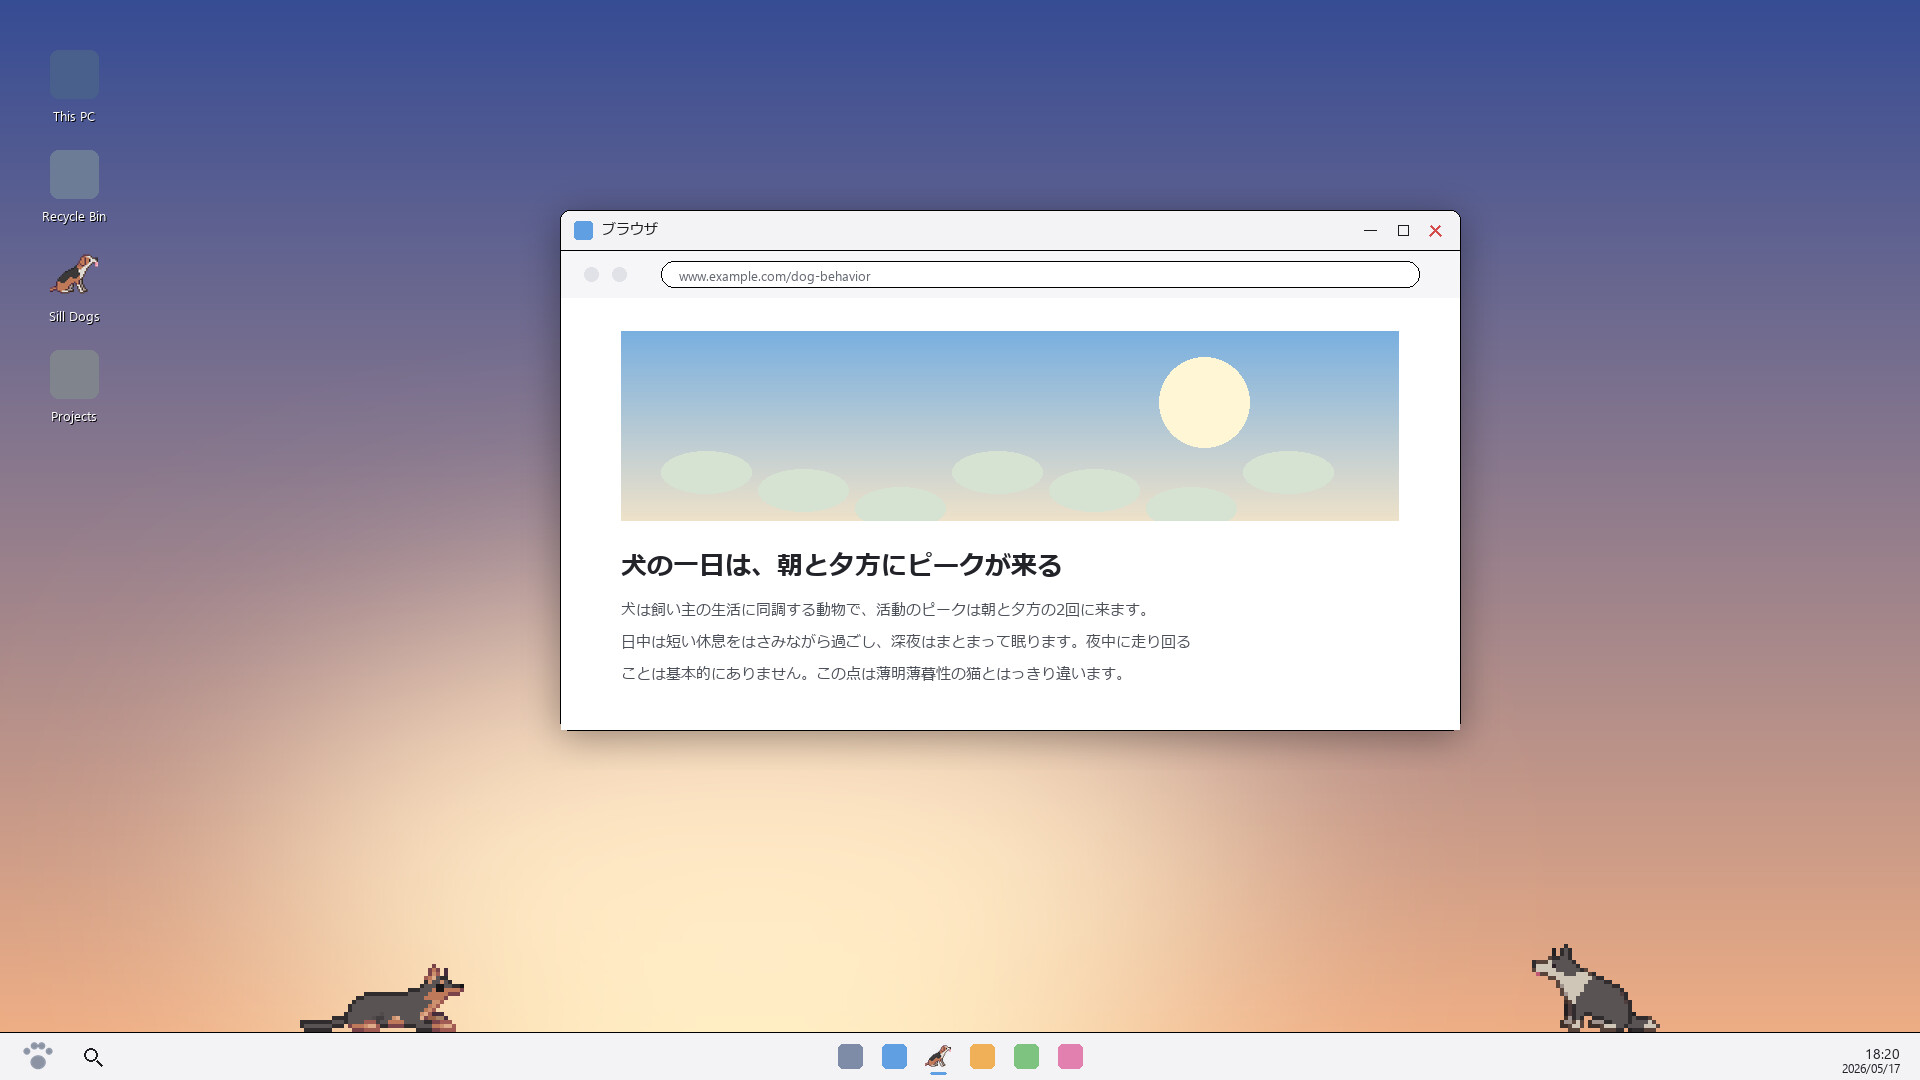Click the taskbar date 2026/05/17
The image size is (1920, 1080).
click(x=1870, y=1069)
